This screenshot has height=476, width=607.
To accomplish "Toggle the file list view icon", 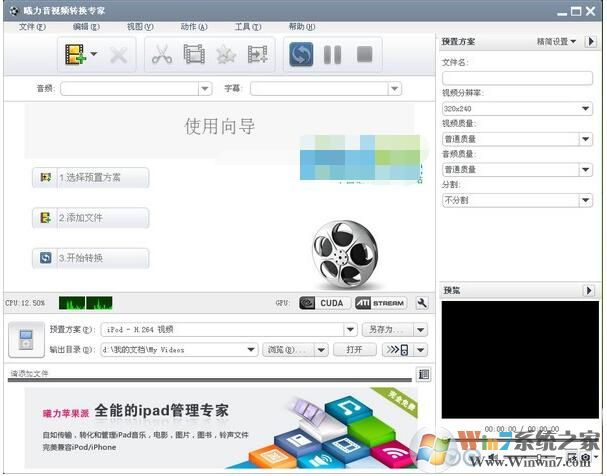I will (x=424, y=374).
